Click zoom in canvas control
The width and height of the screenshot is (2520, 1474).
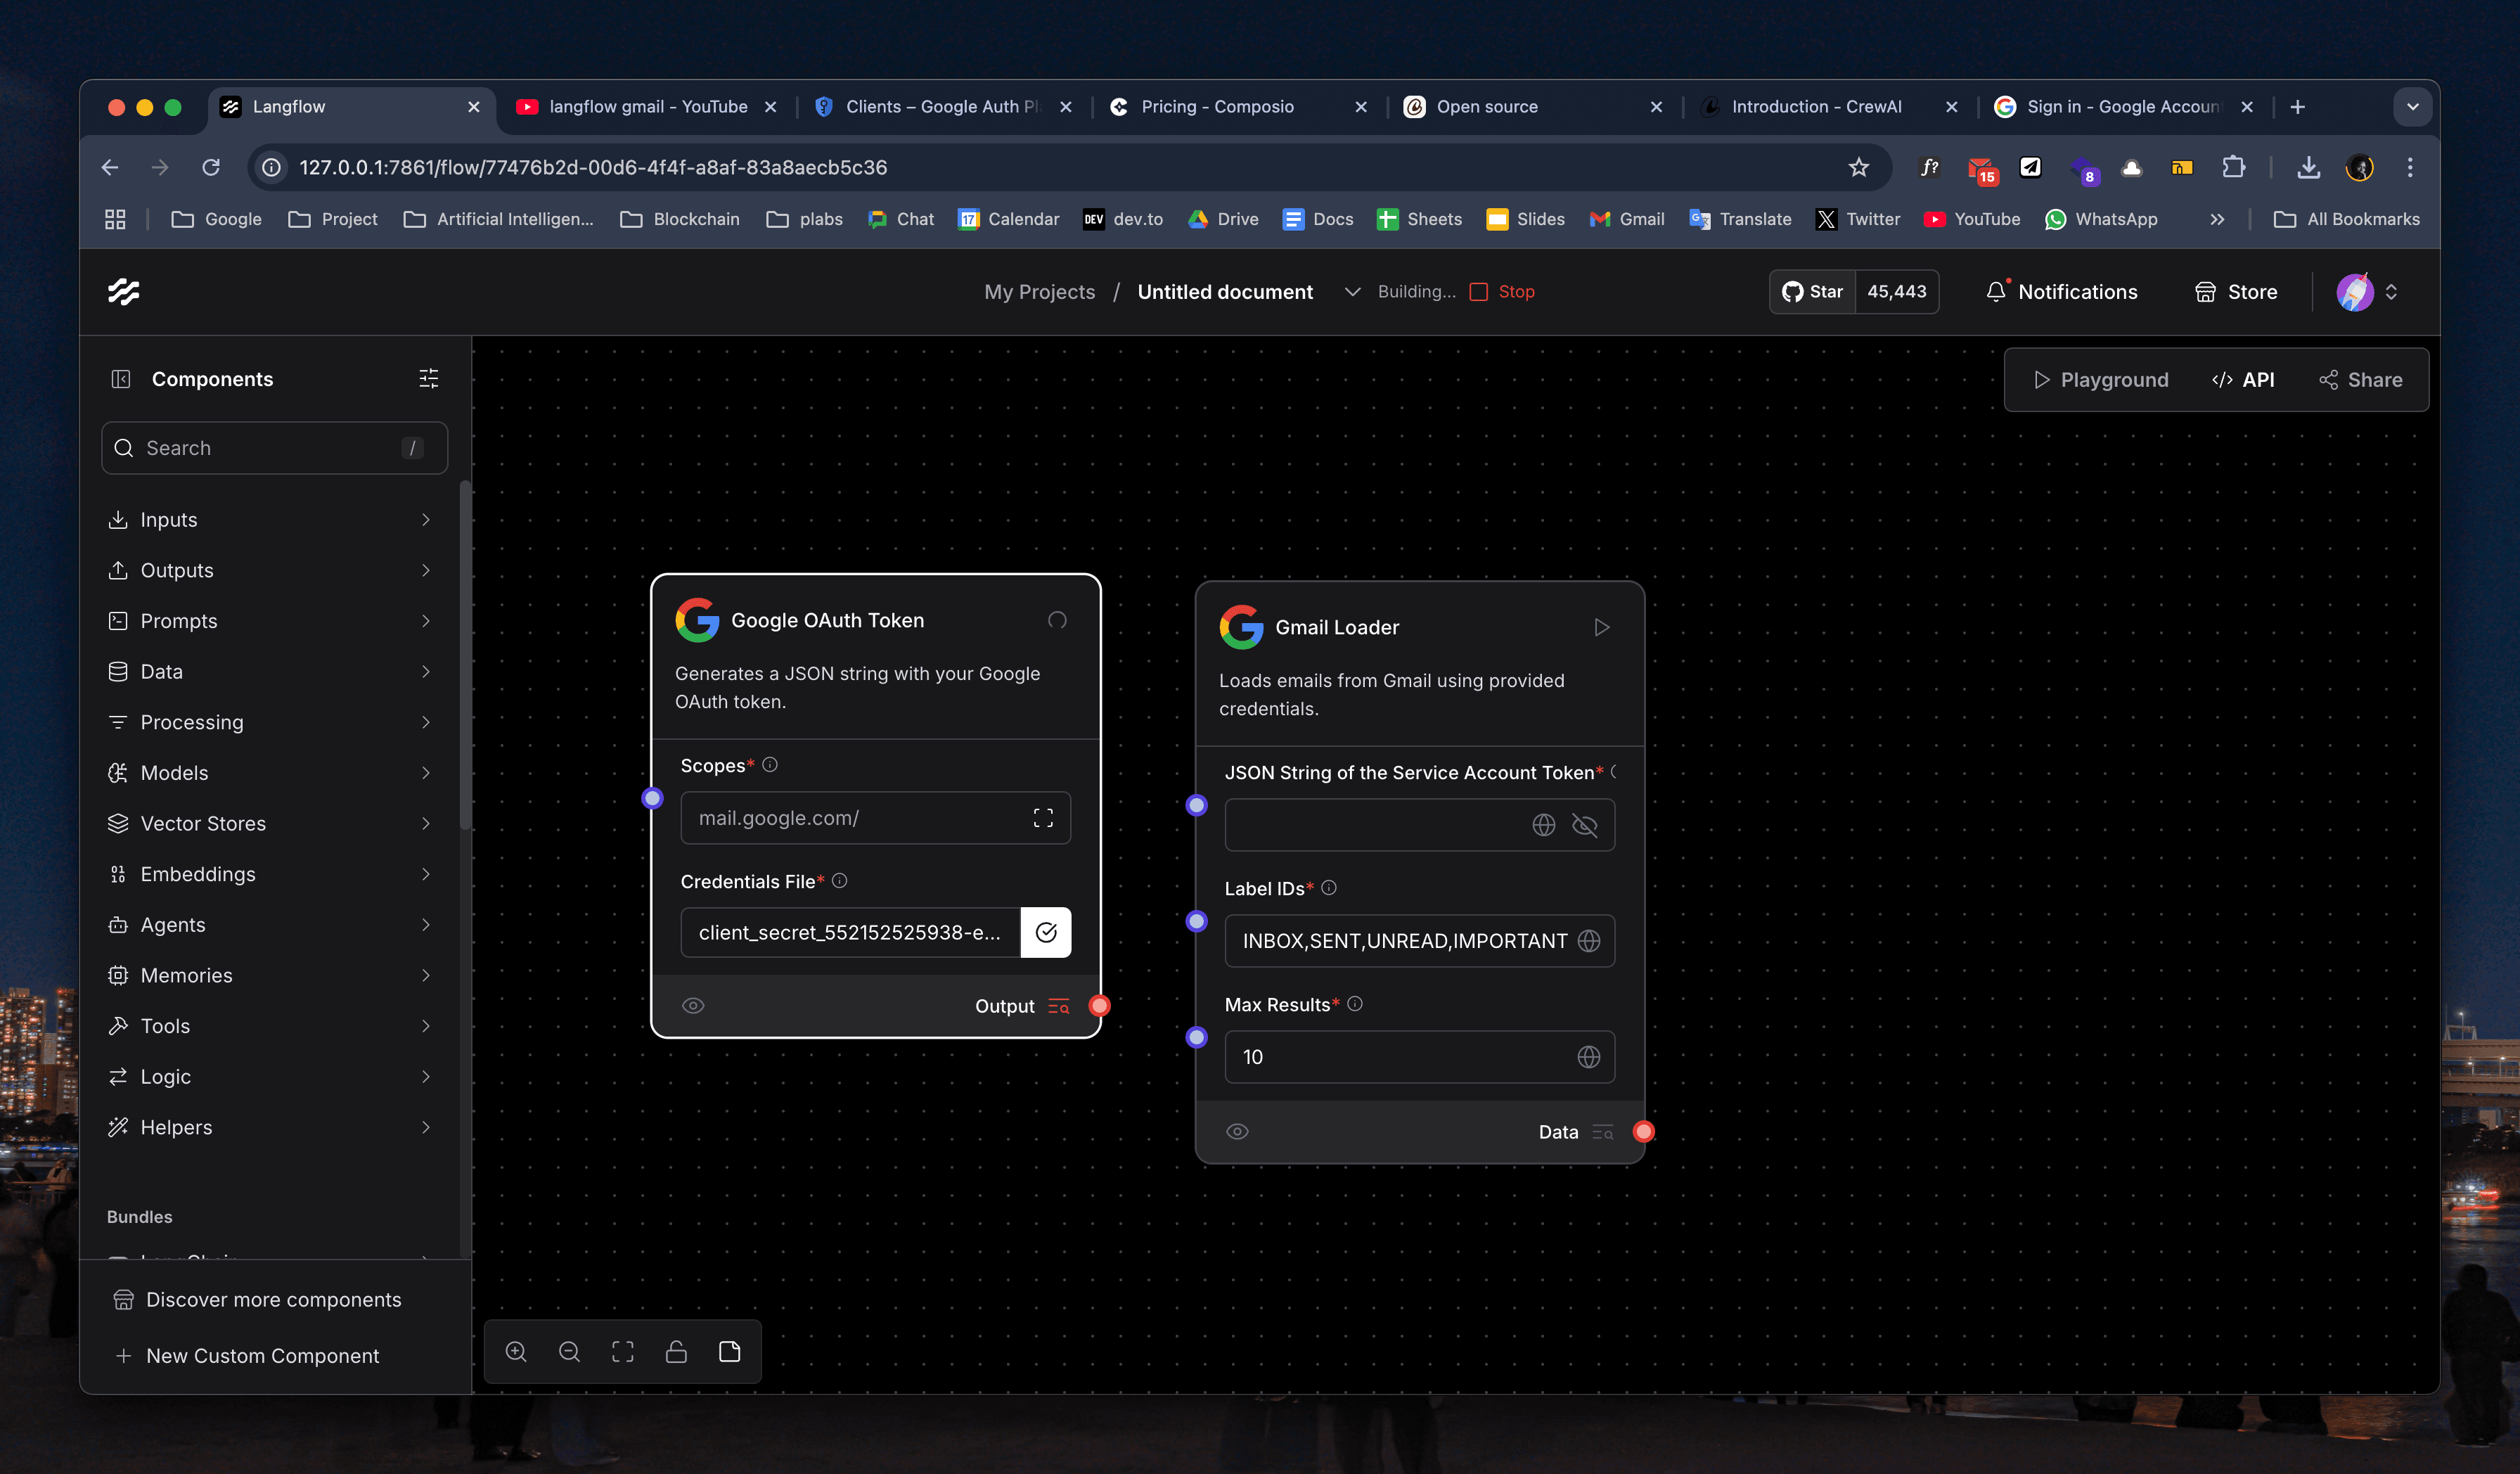pos(516,1352)
